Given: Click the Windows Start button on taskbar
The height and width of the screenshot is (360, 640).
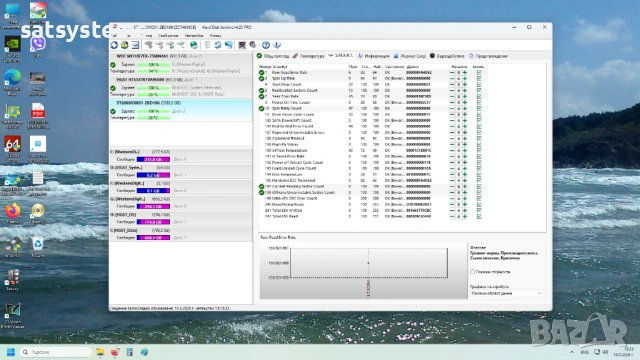Looking at the screenshot, I should pos(11,352).
